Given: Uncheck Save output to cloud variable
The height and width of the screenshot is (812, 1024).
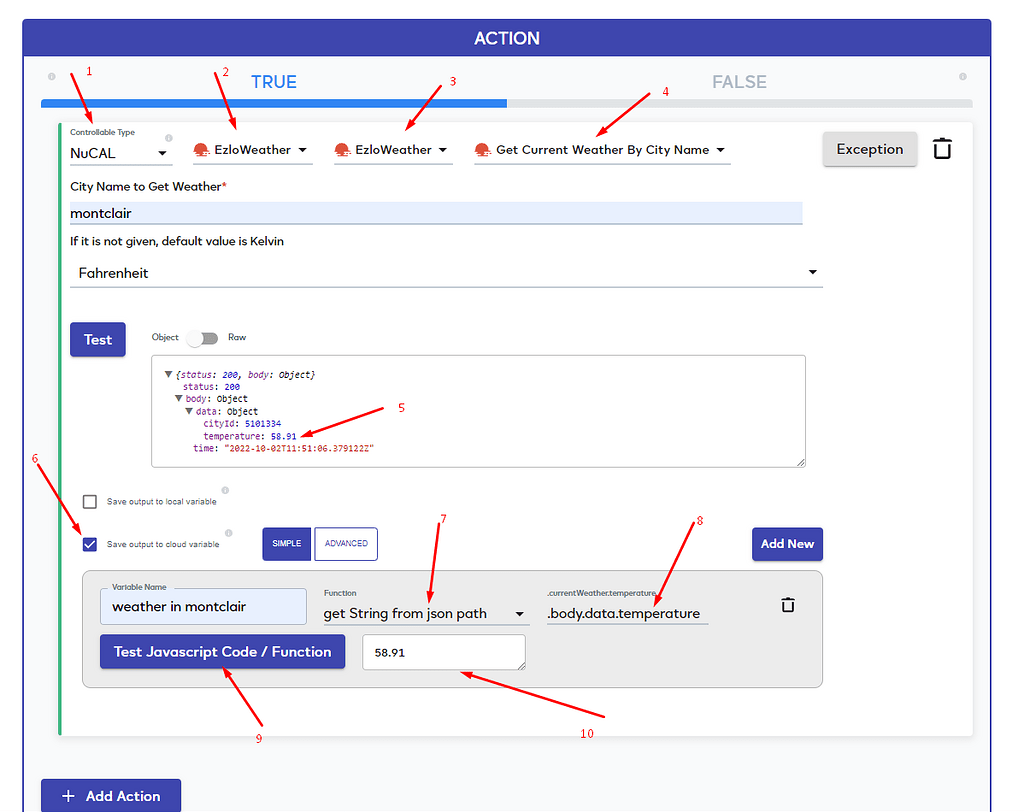Looking at the screenshot, I should click(89, 544).
